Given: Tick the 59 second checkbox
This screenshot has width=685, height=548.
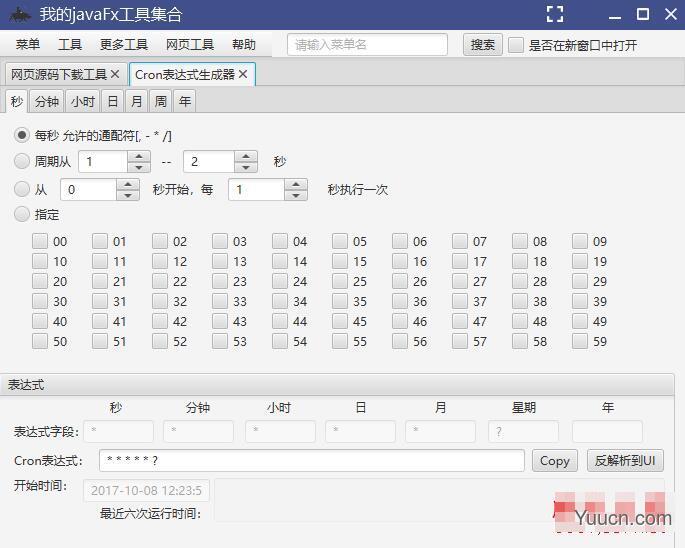Looking at the screenshot, I should click(x=580, y=341).
